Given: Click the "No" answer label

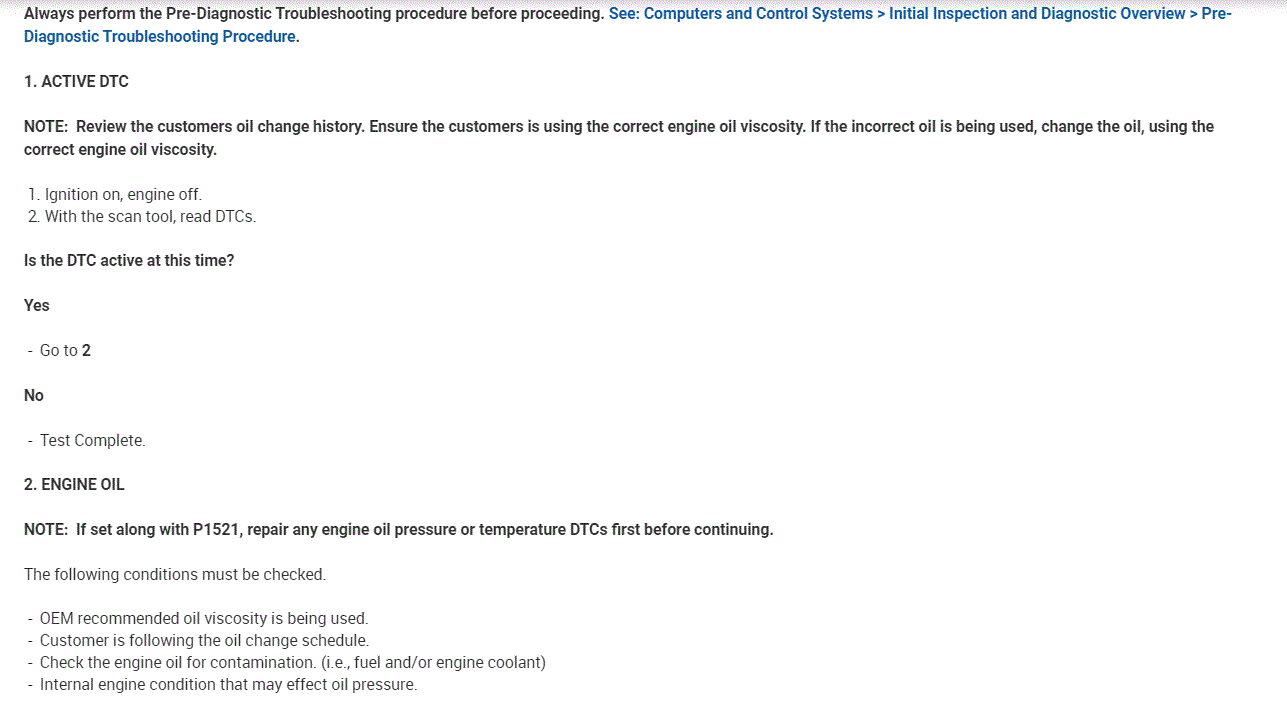Looking at the screenshot, I should [34, 395].
